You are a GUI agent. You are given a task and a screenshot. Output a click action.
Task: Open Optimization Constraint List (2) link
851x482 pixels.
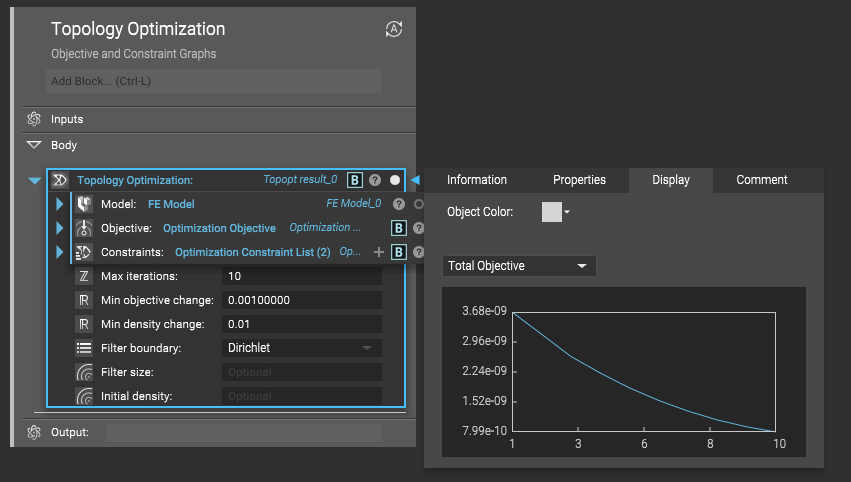[x=252, y=252]
